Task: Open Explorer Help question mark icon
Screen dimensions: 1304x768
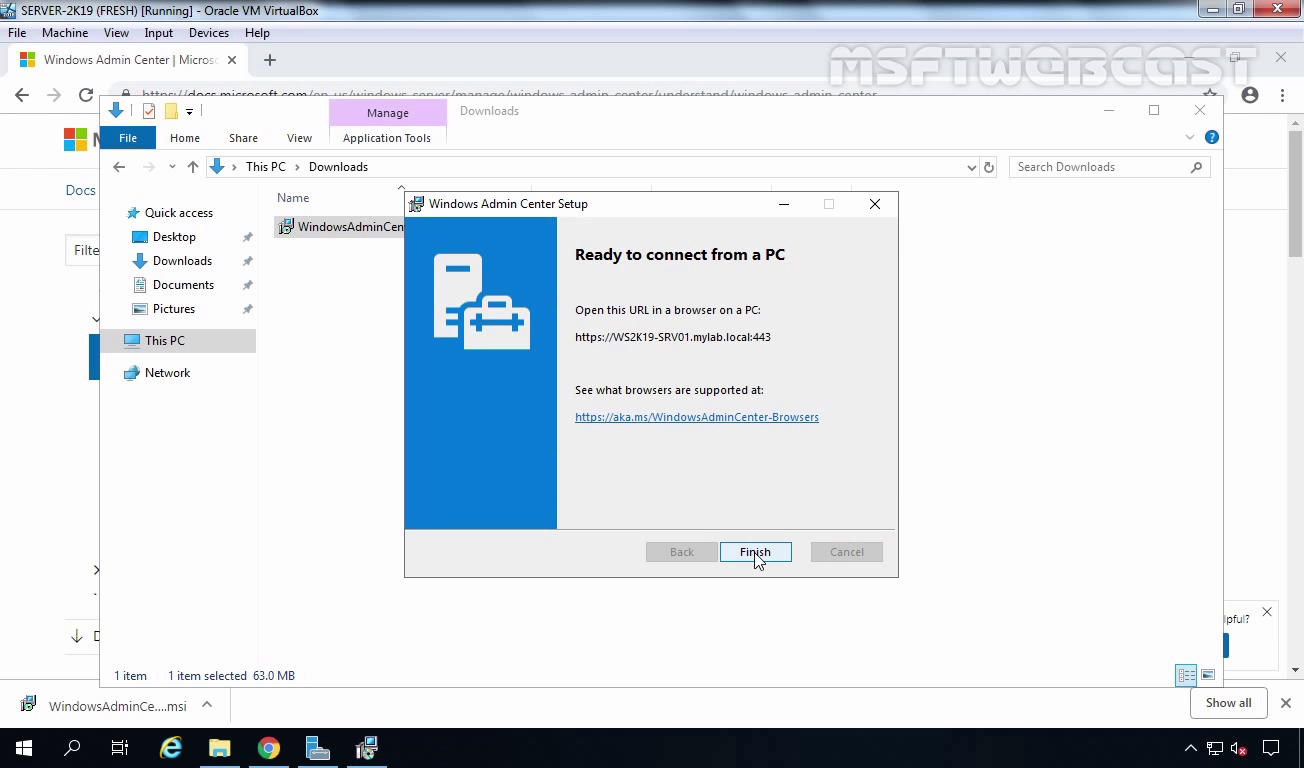Action: tap(1212, 137)
